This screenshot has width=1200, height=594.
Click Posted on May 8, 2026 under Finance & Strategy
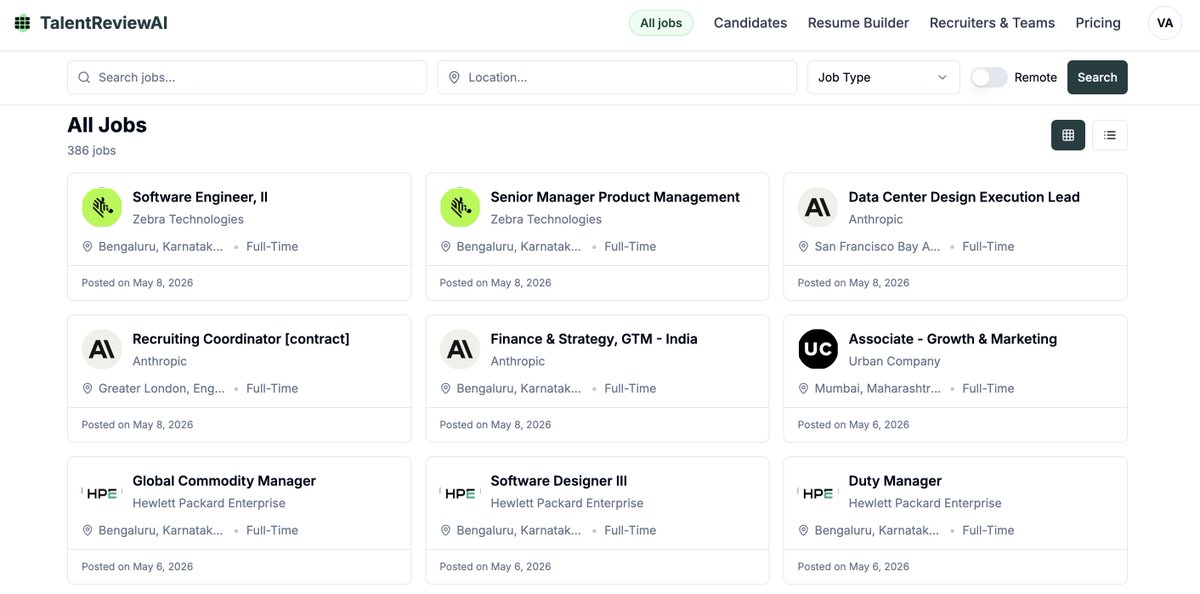tap(495, 424)
